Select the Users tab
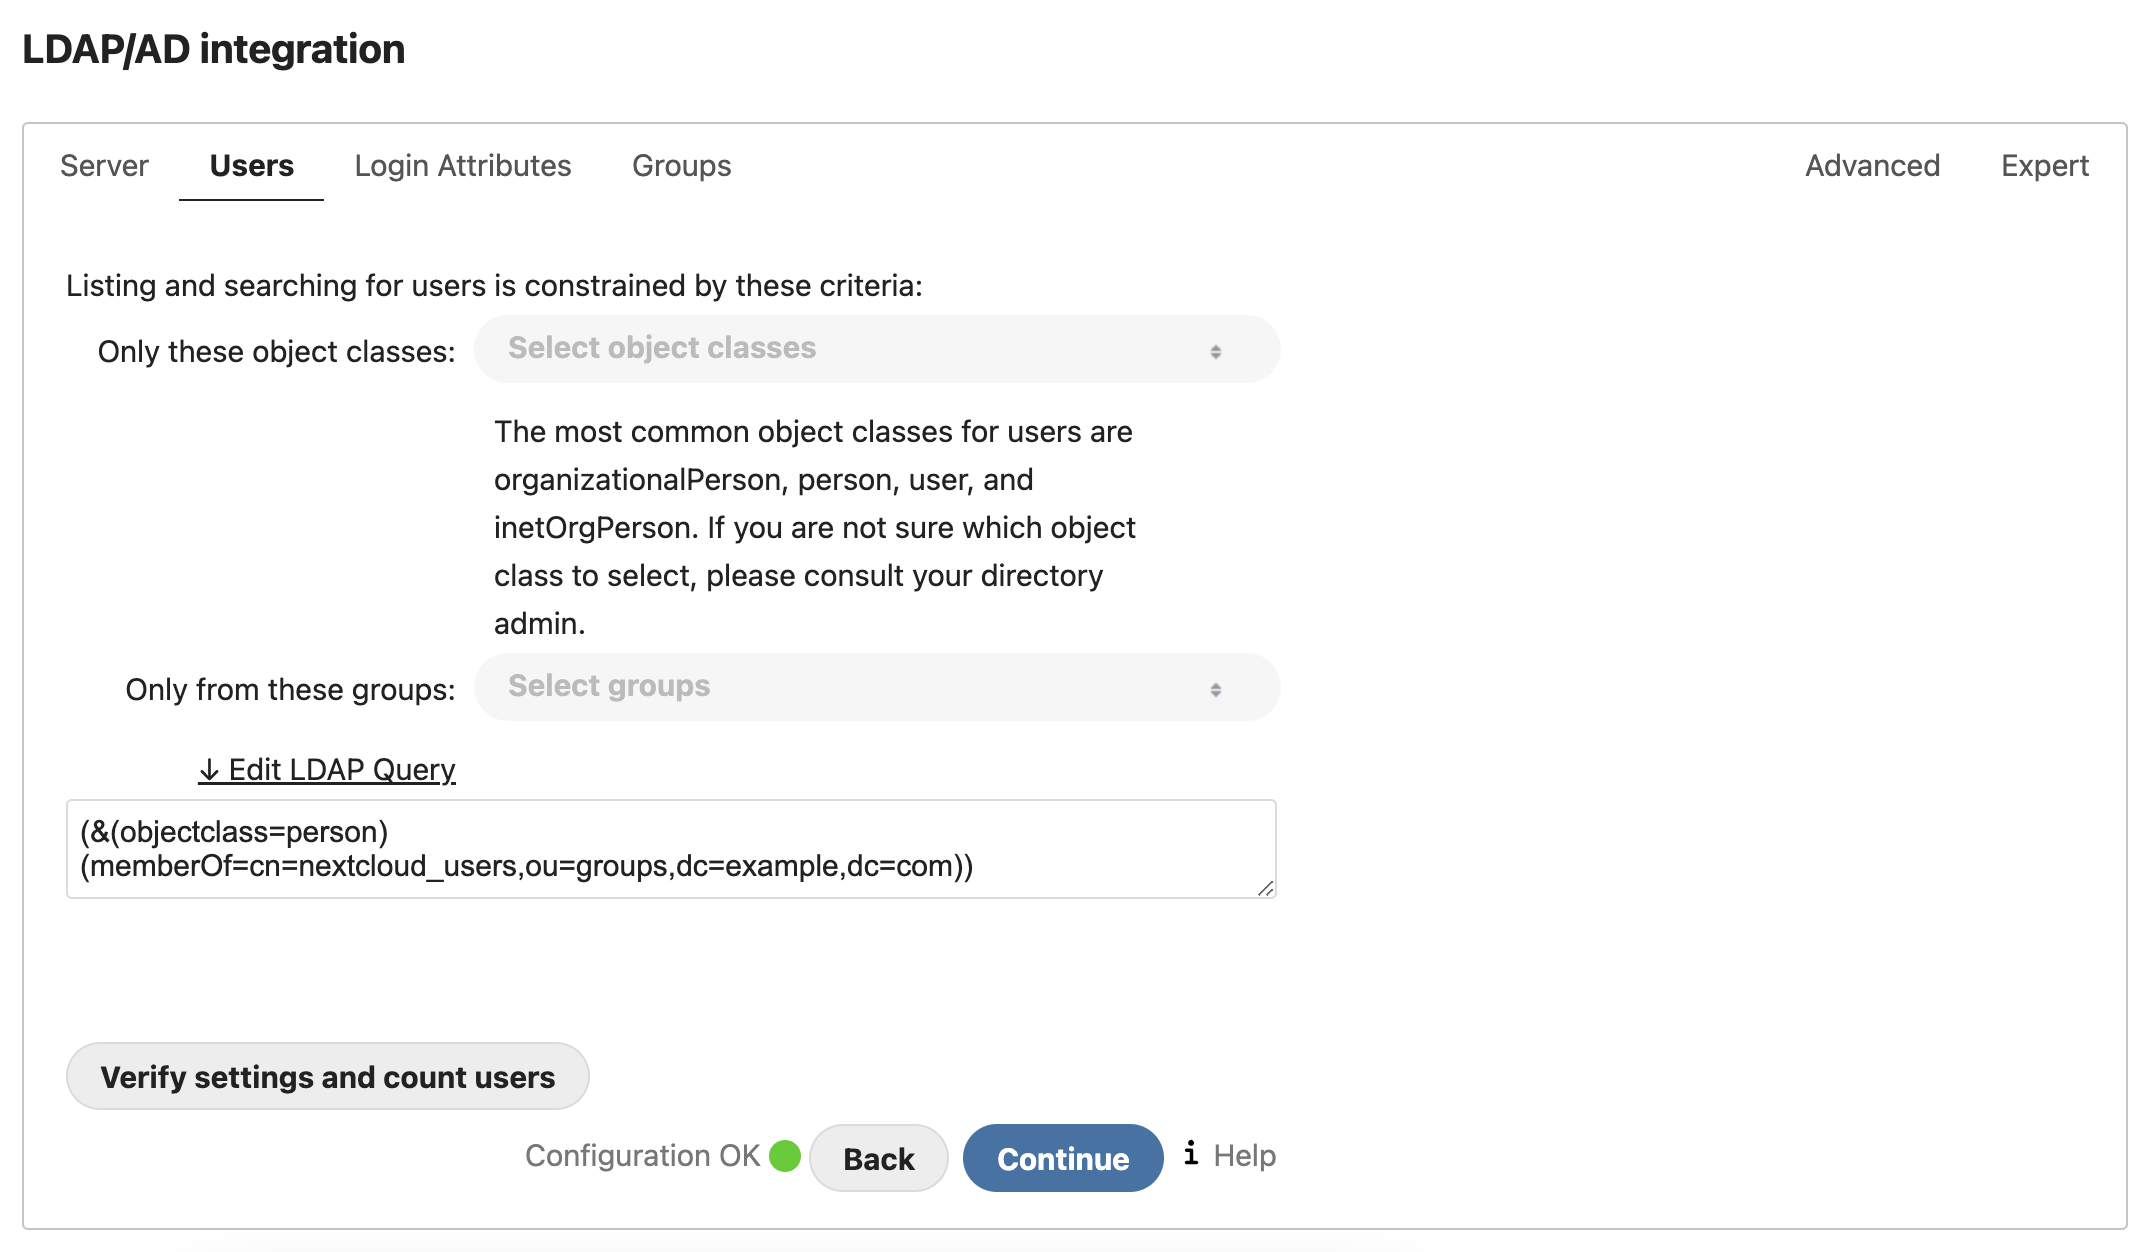 (250, 166)
